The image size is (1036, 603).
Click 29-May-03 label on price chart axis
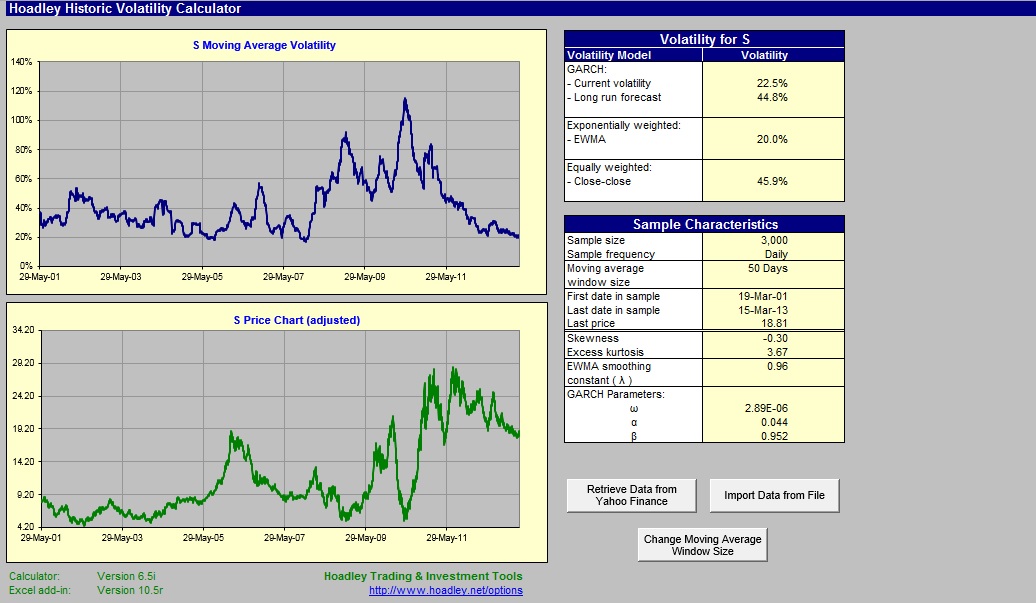[122, 538]
